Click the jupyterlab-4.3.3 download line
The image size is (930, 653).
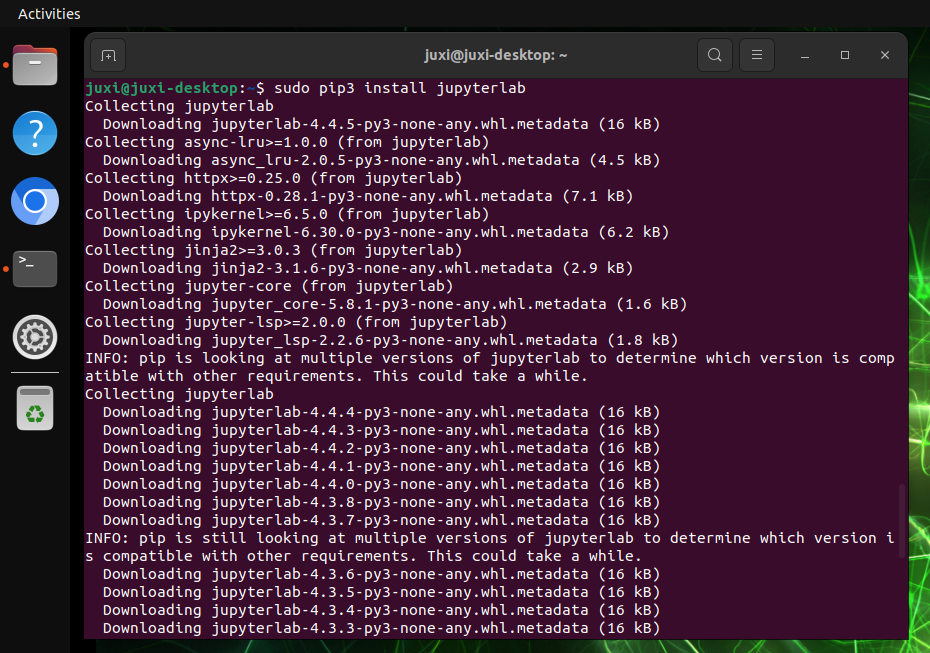381,628
